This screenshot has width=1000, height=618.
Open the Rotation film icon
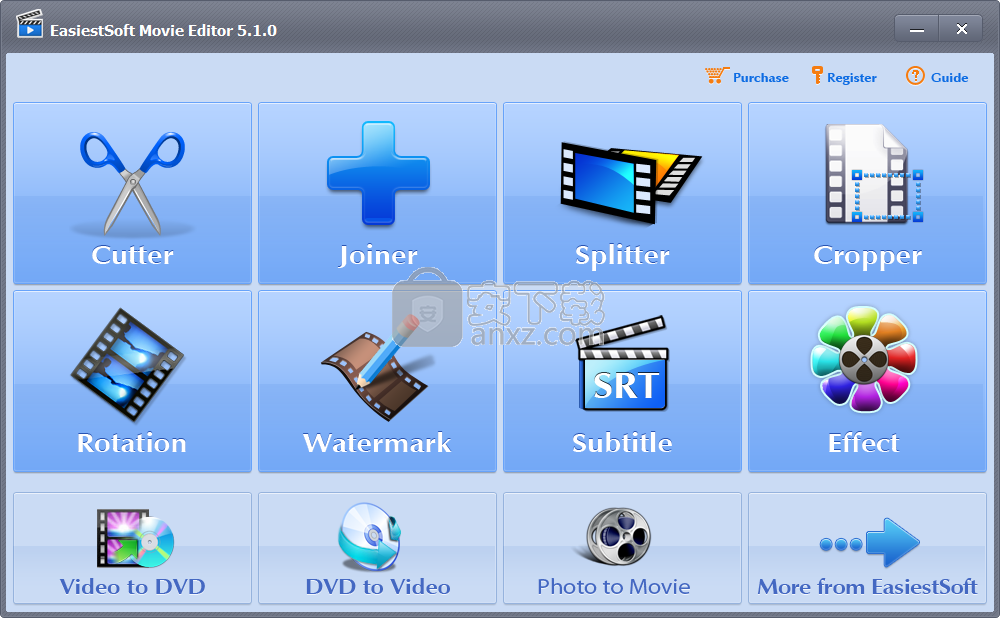[128, 365]
